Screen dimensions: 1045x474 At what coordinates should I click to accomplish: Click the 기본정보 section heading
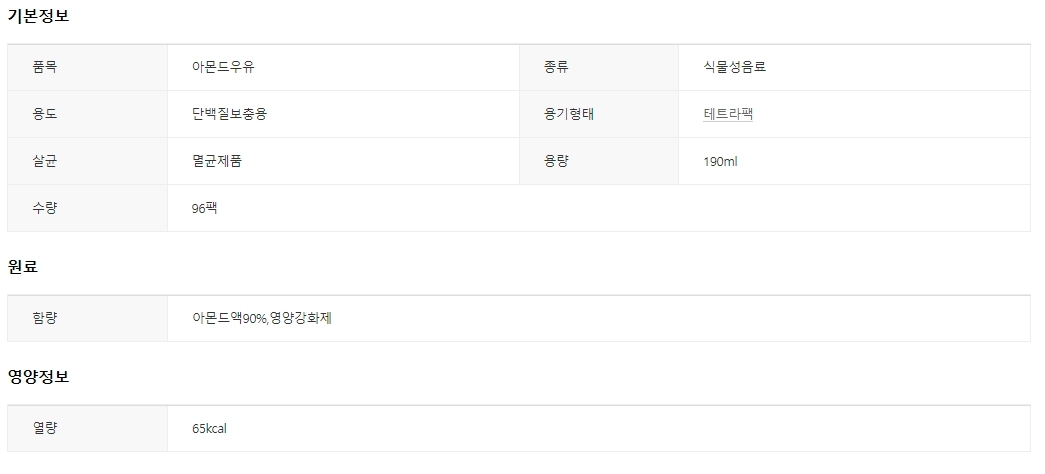coord(38,16)
